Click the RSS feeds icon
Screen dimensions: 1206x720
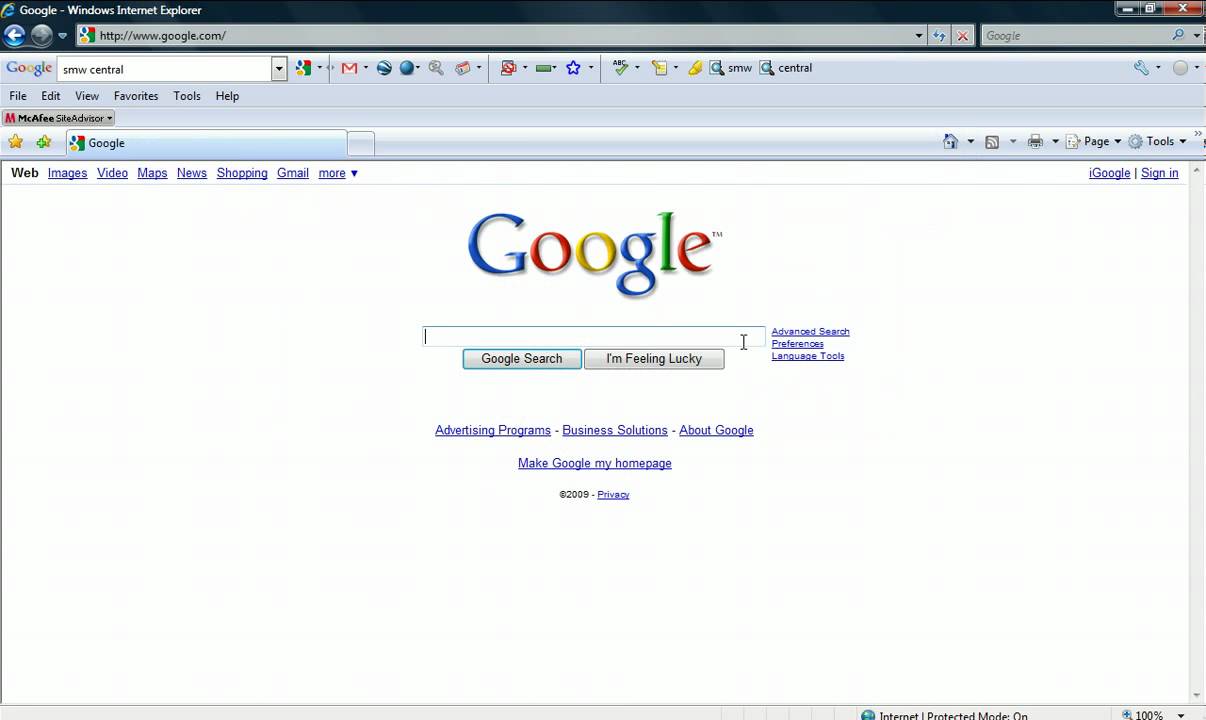tap(992, 142)
